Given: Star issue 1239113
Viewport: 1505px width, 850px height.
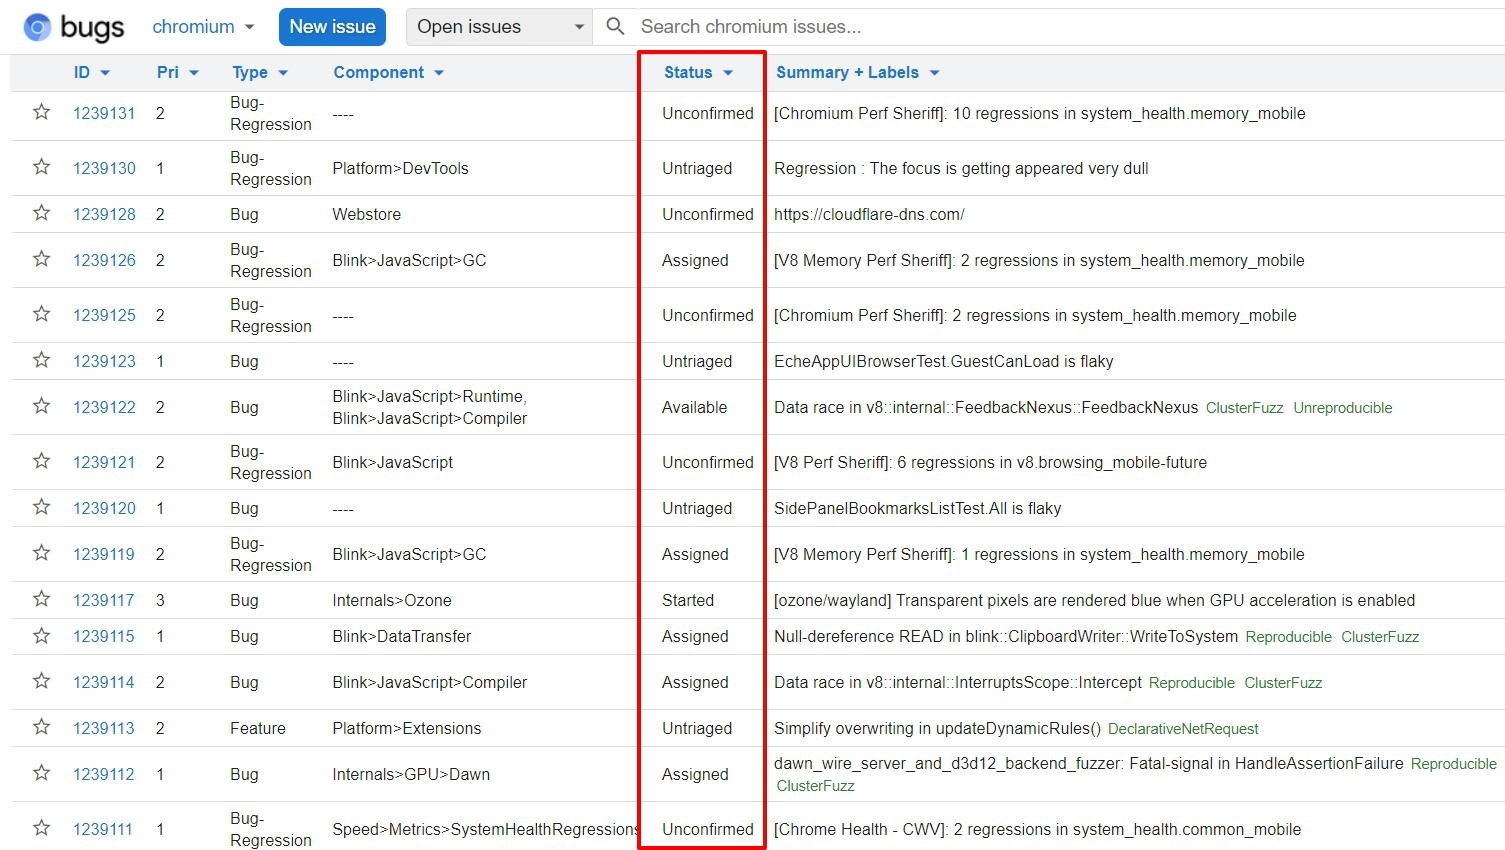Looking at the screenshot, I should [x=41, y=727].
